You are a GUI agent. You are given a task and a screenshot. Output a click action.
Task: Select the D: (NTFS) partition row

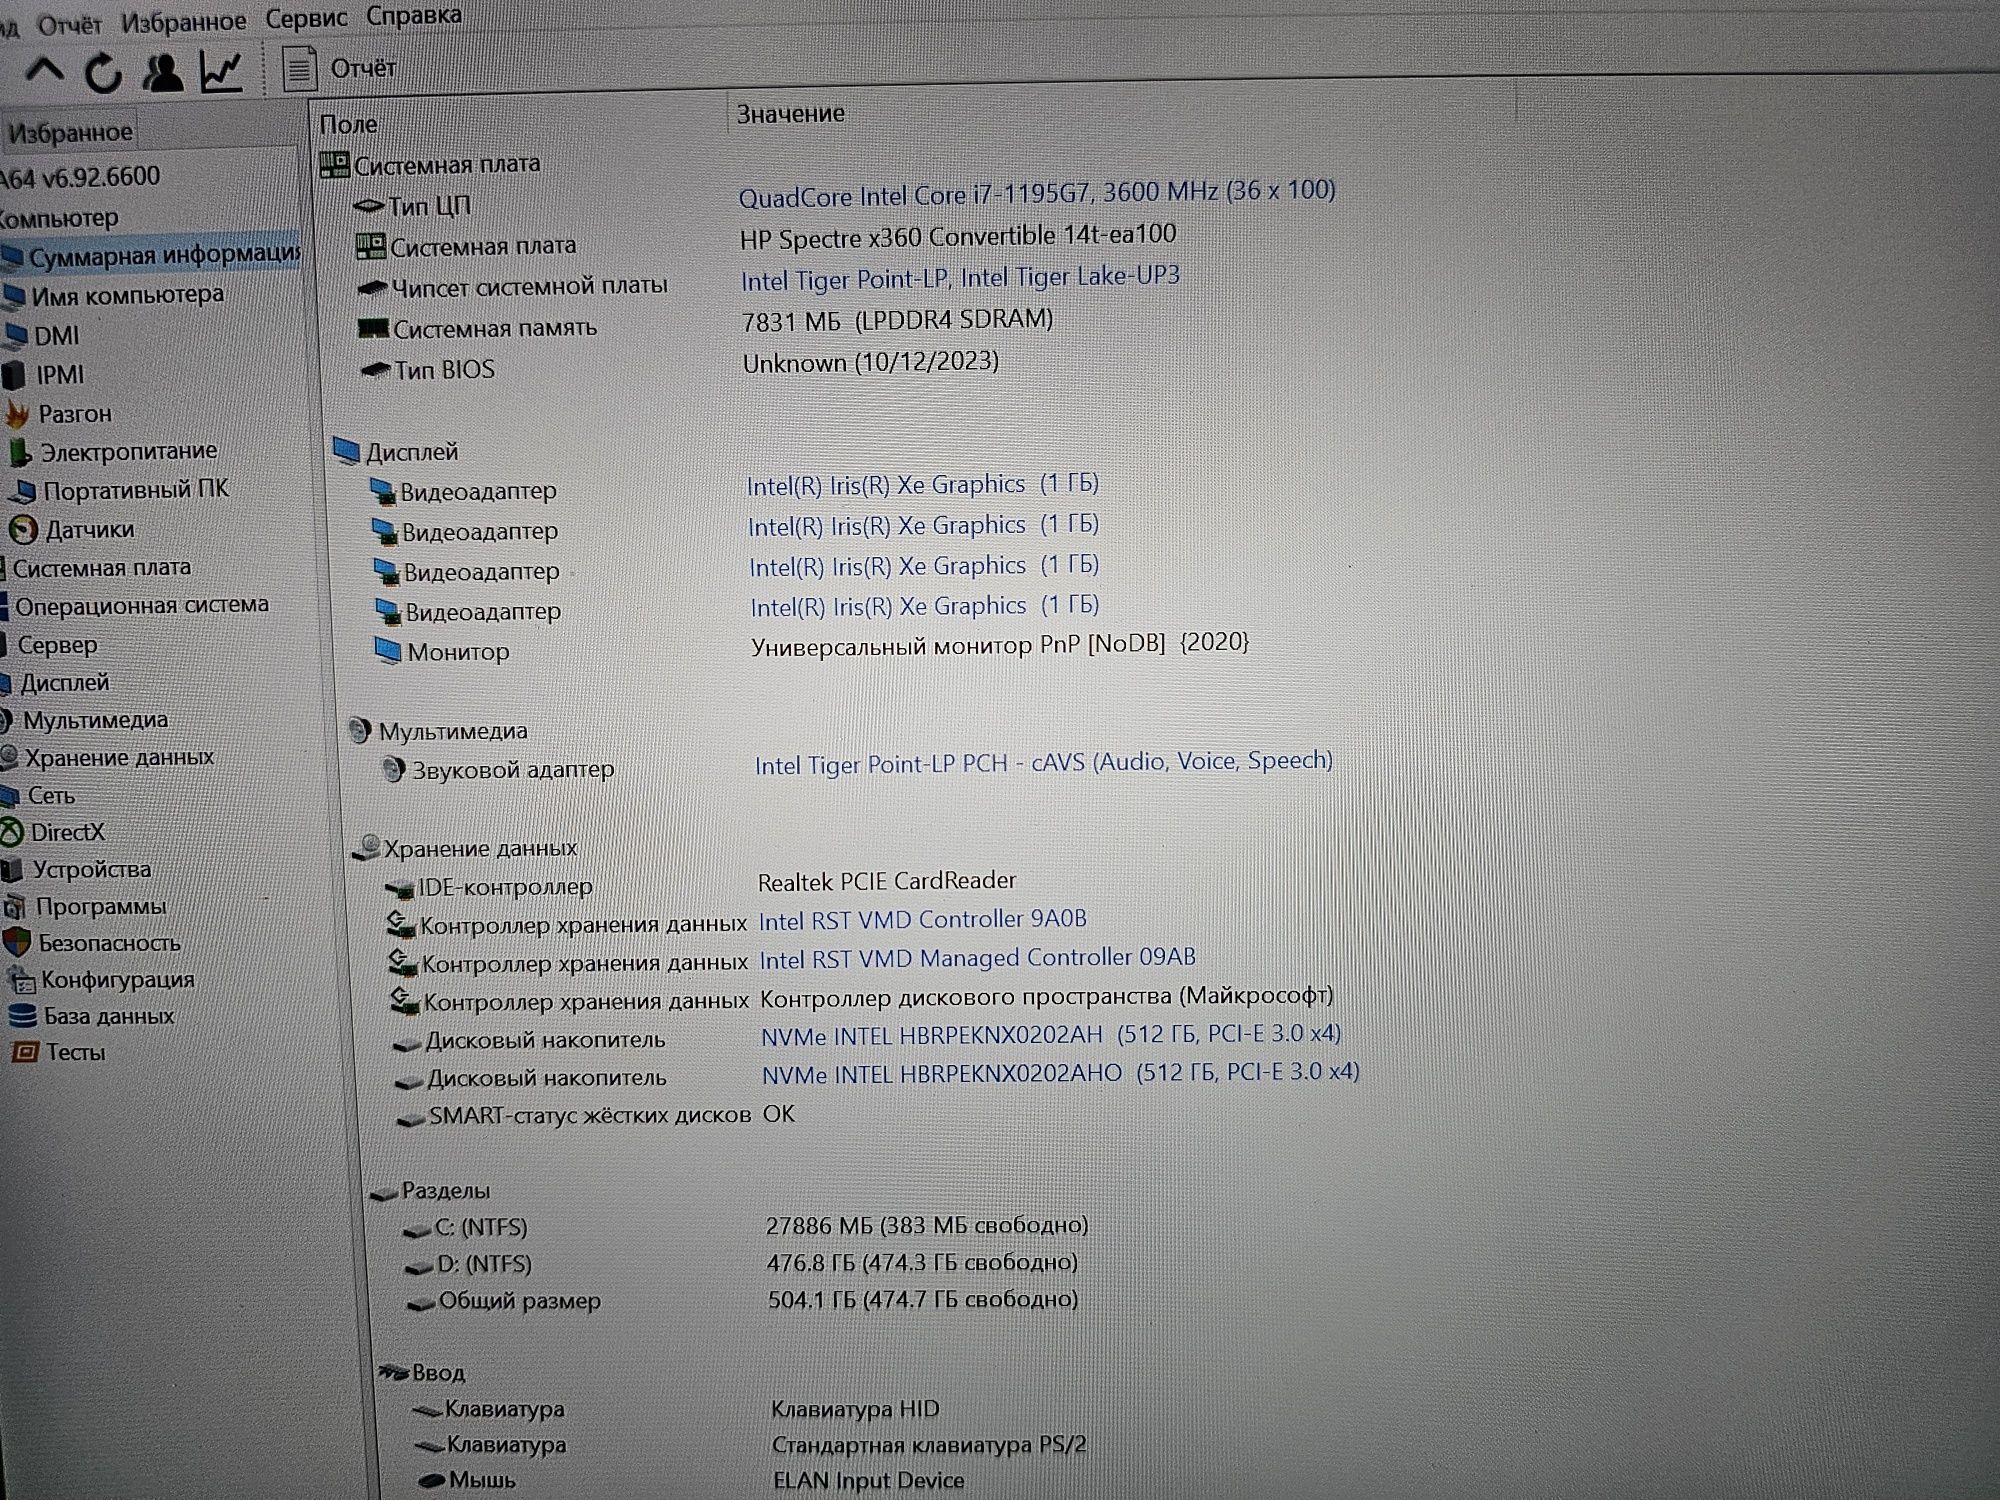(x=741, y=1264)
